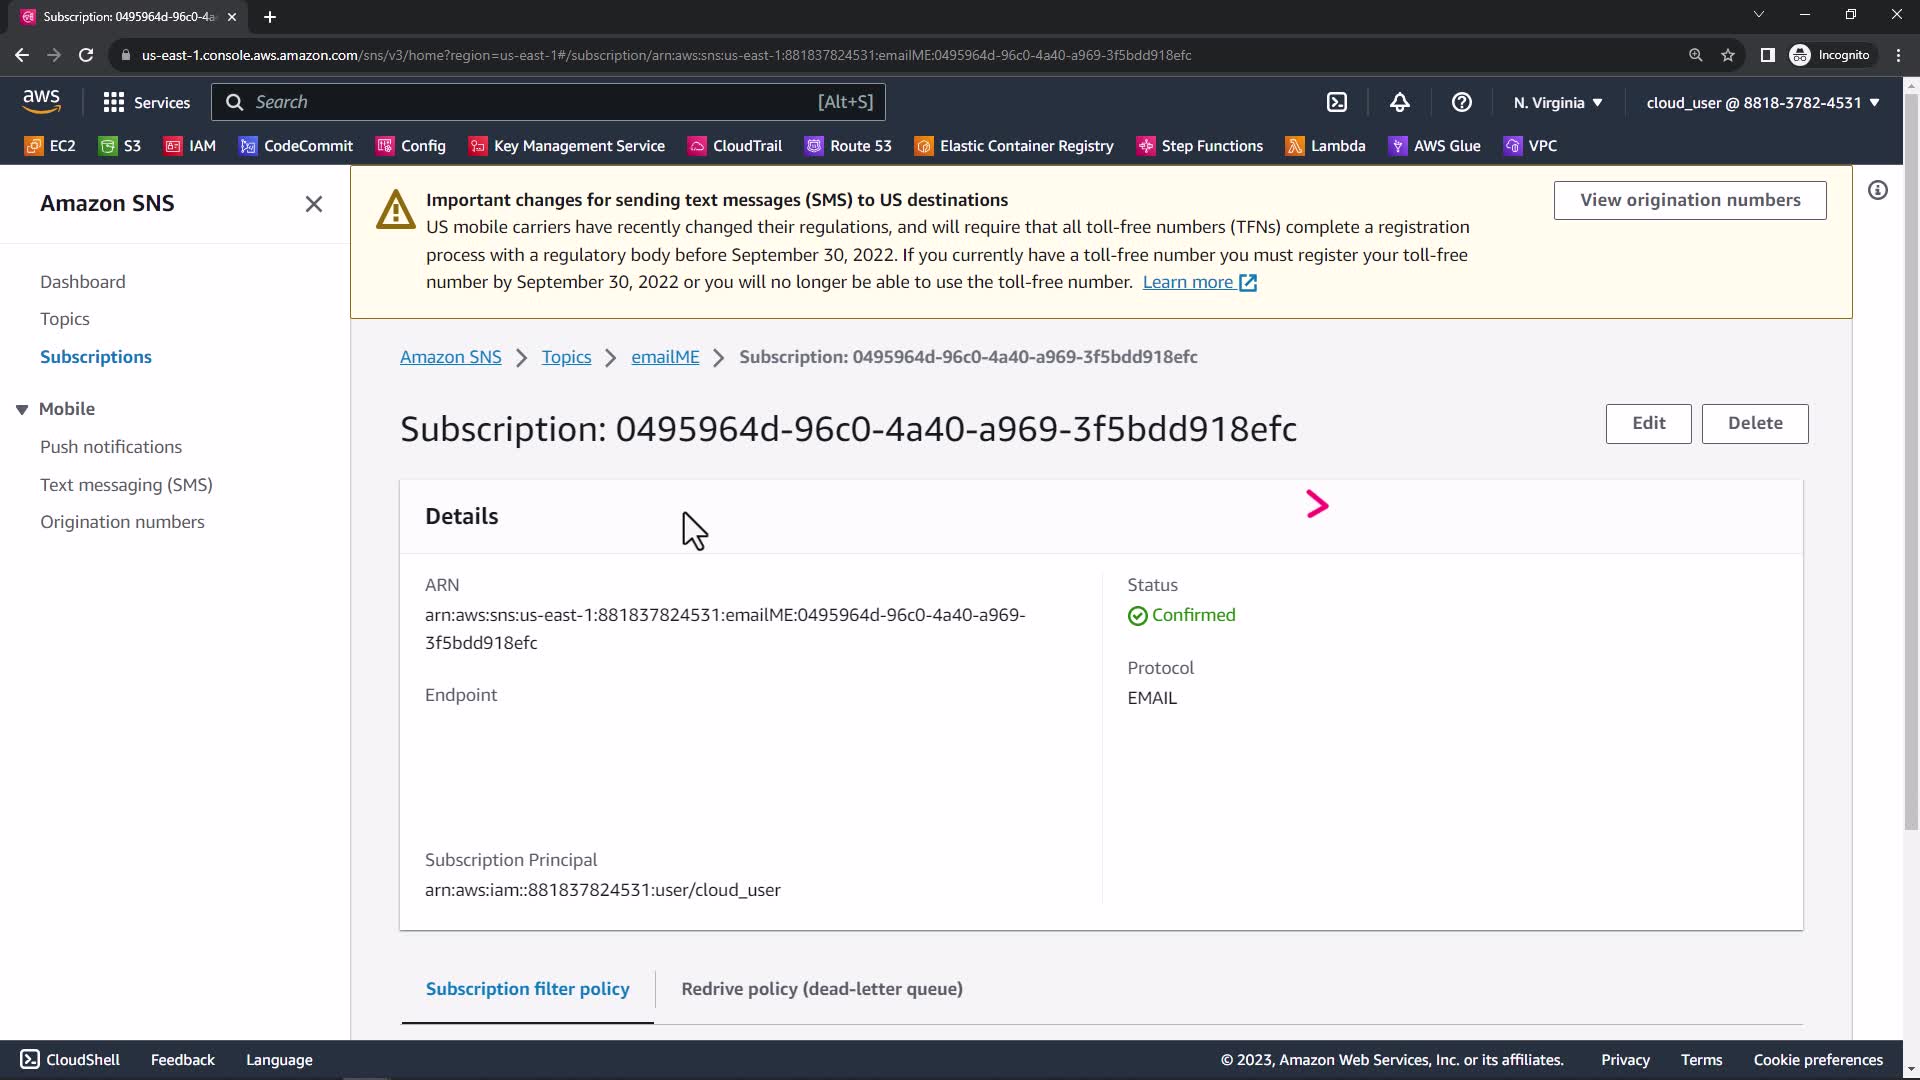Open the Services grid menu icon

click(x=114, y=102)
